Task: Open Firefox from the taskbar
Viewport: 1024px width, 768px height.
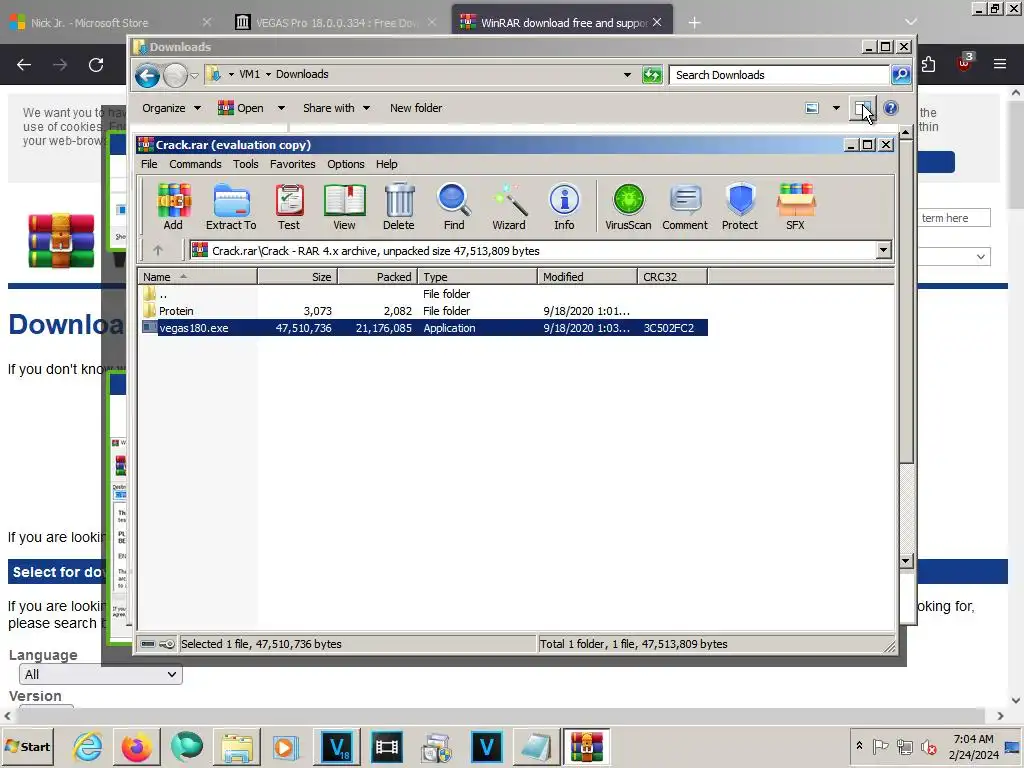Action: tap(136, 746)
